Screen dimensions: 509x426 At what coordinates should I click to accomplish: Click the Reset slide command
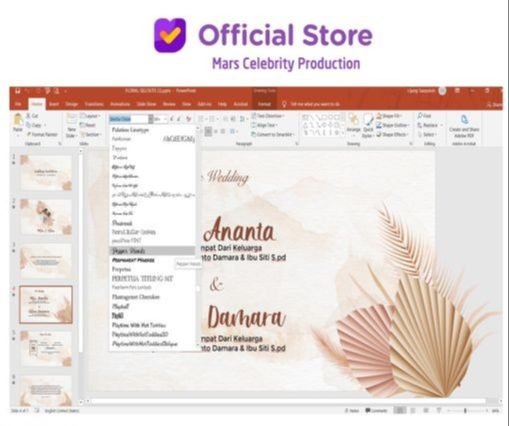[88, 125]
